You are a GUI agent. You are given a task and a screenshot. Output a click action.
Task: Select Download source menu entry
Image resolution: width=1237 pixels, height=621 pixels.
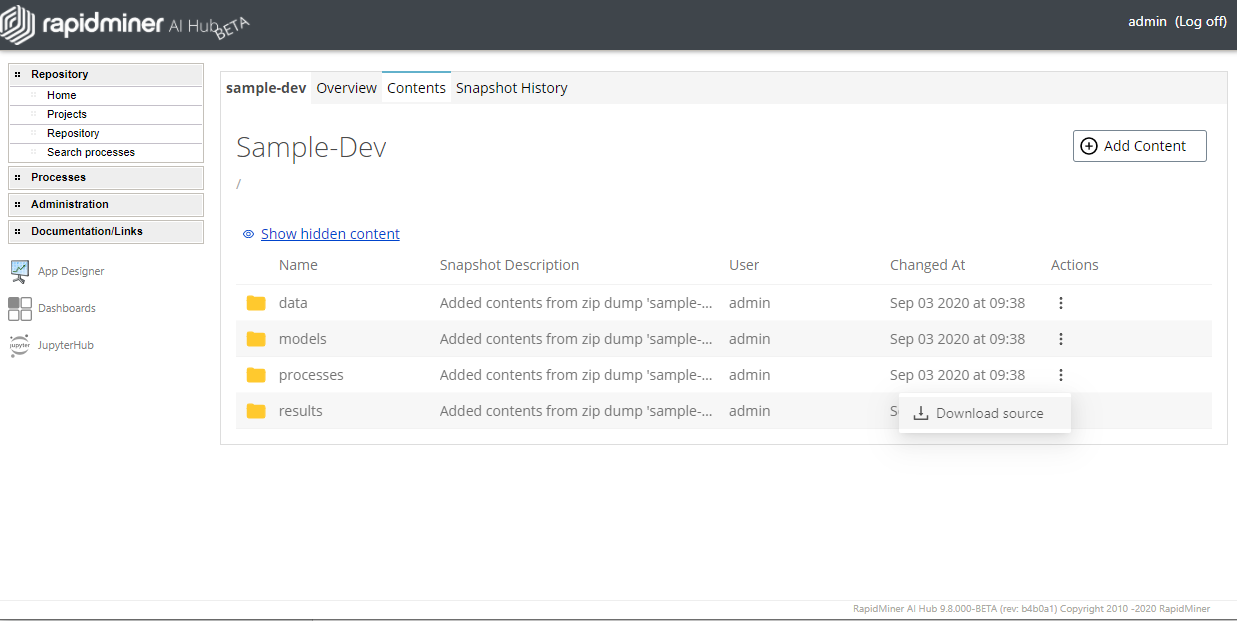pyautogui.click(x=985, y=413)
